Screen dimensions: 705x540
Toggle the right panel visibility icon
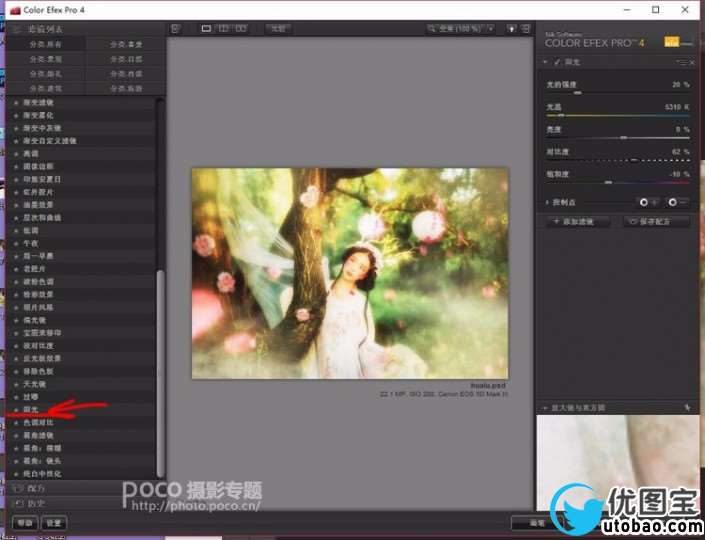(526, 29)
